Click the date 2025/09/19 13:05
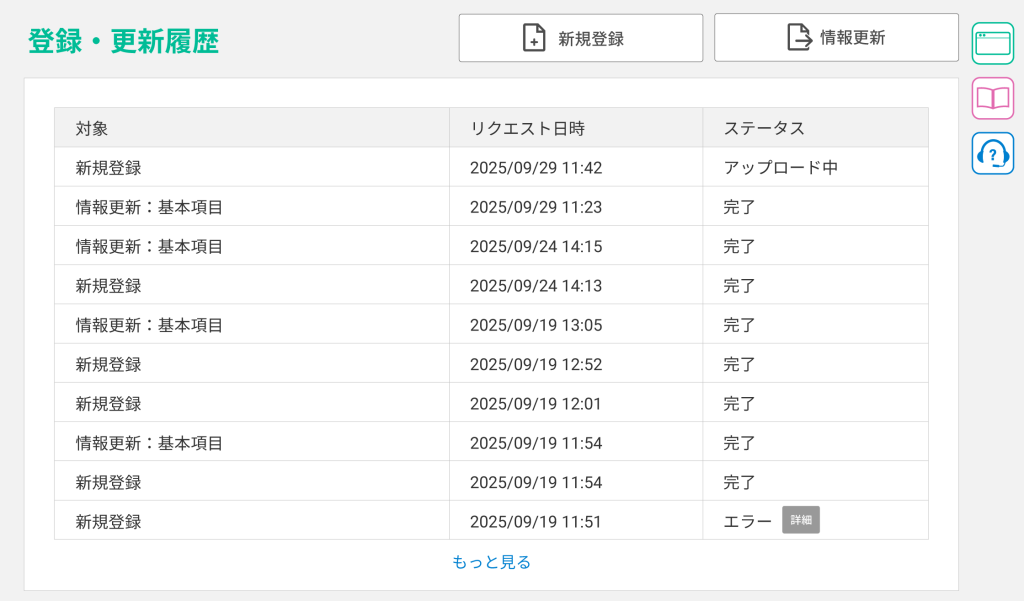Screen dimensions: 1024x601 pos(536,325)
